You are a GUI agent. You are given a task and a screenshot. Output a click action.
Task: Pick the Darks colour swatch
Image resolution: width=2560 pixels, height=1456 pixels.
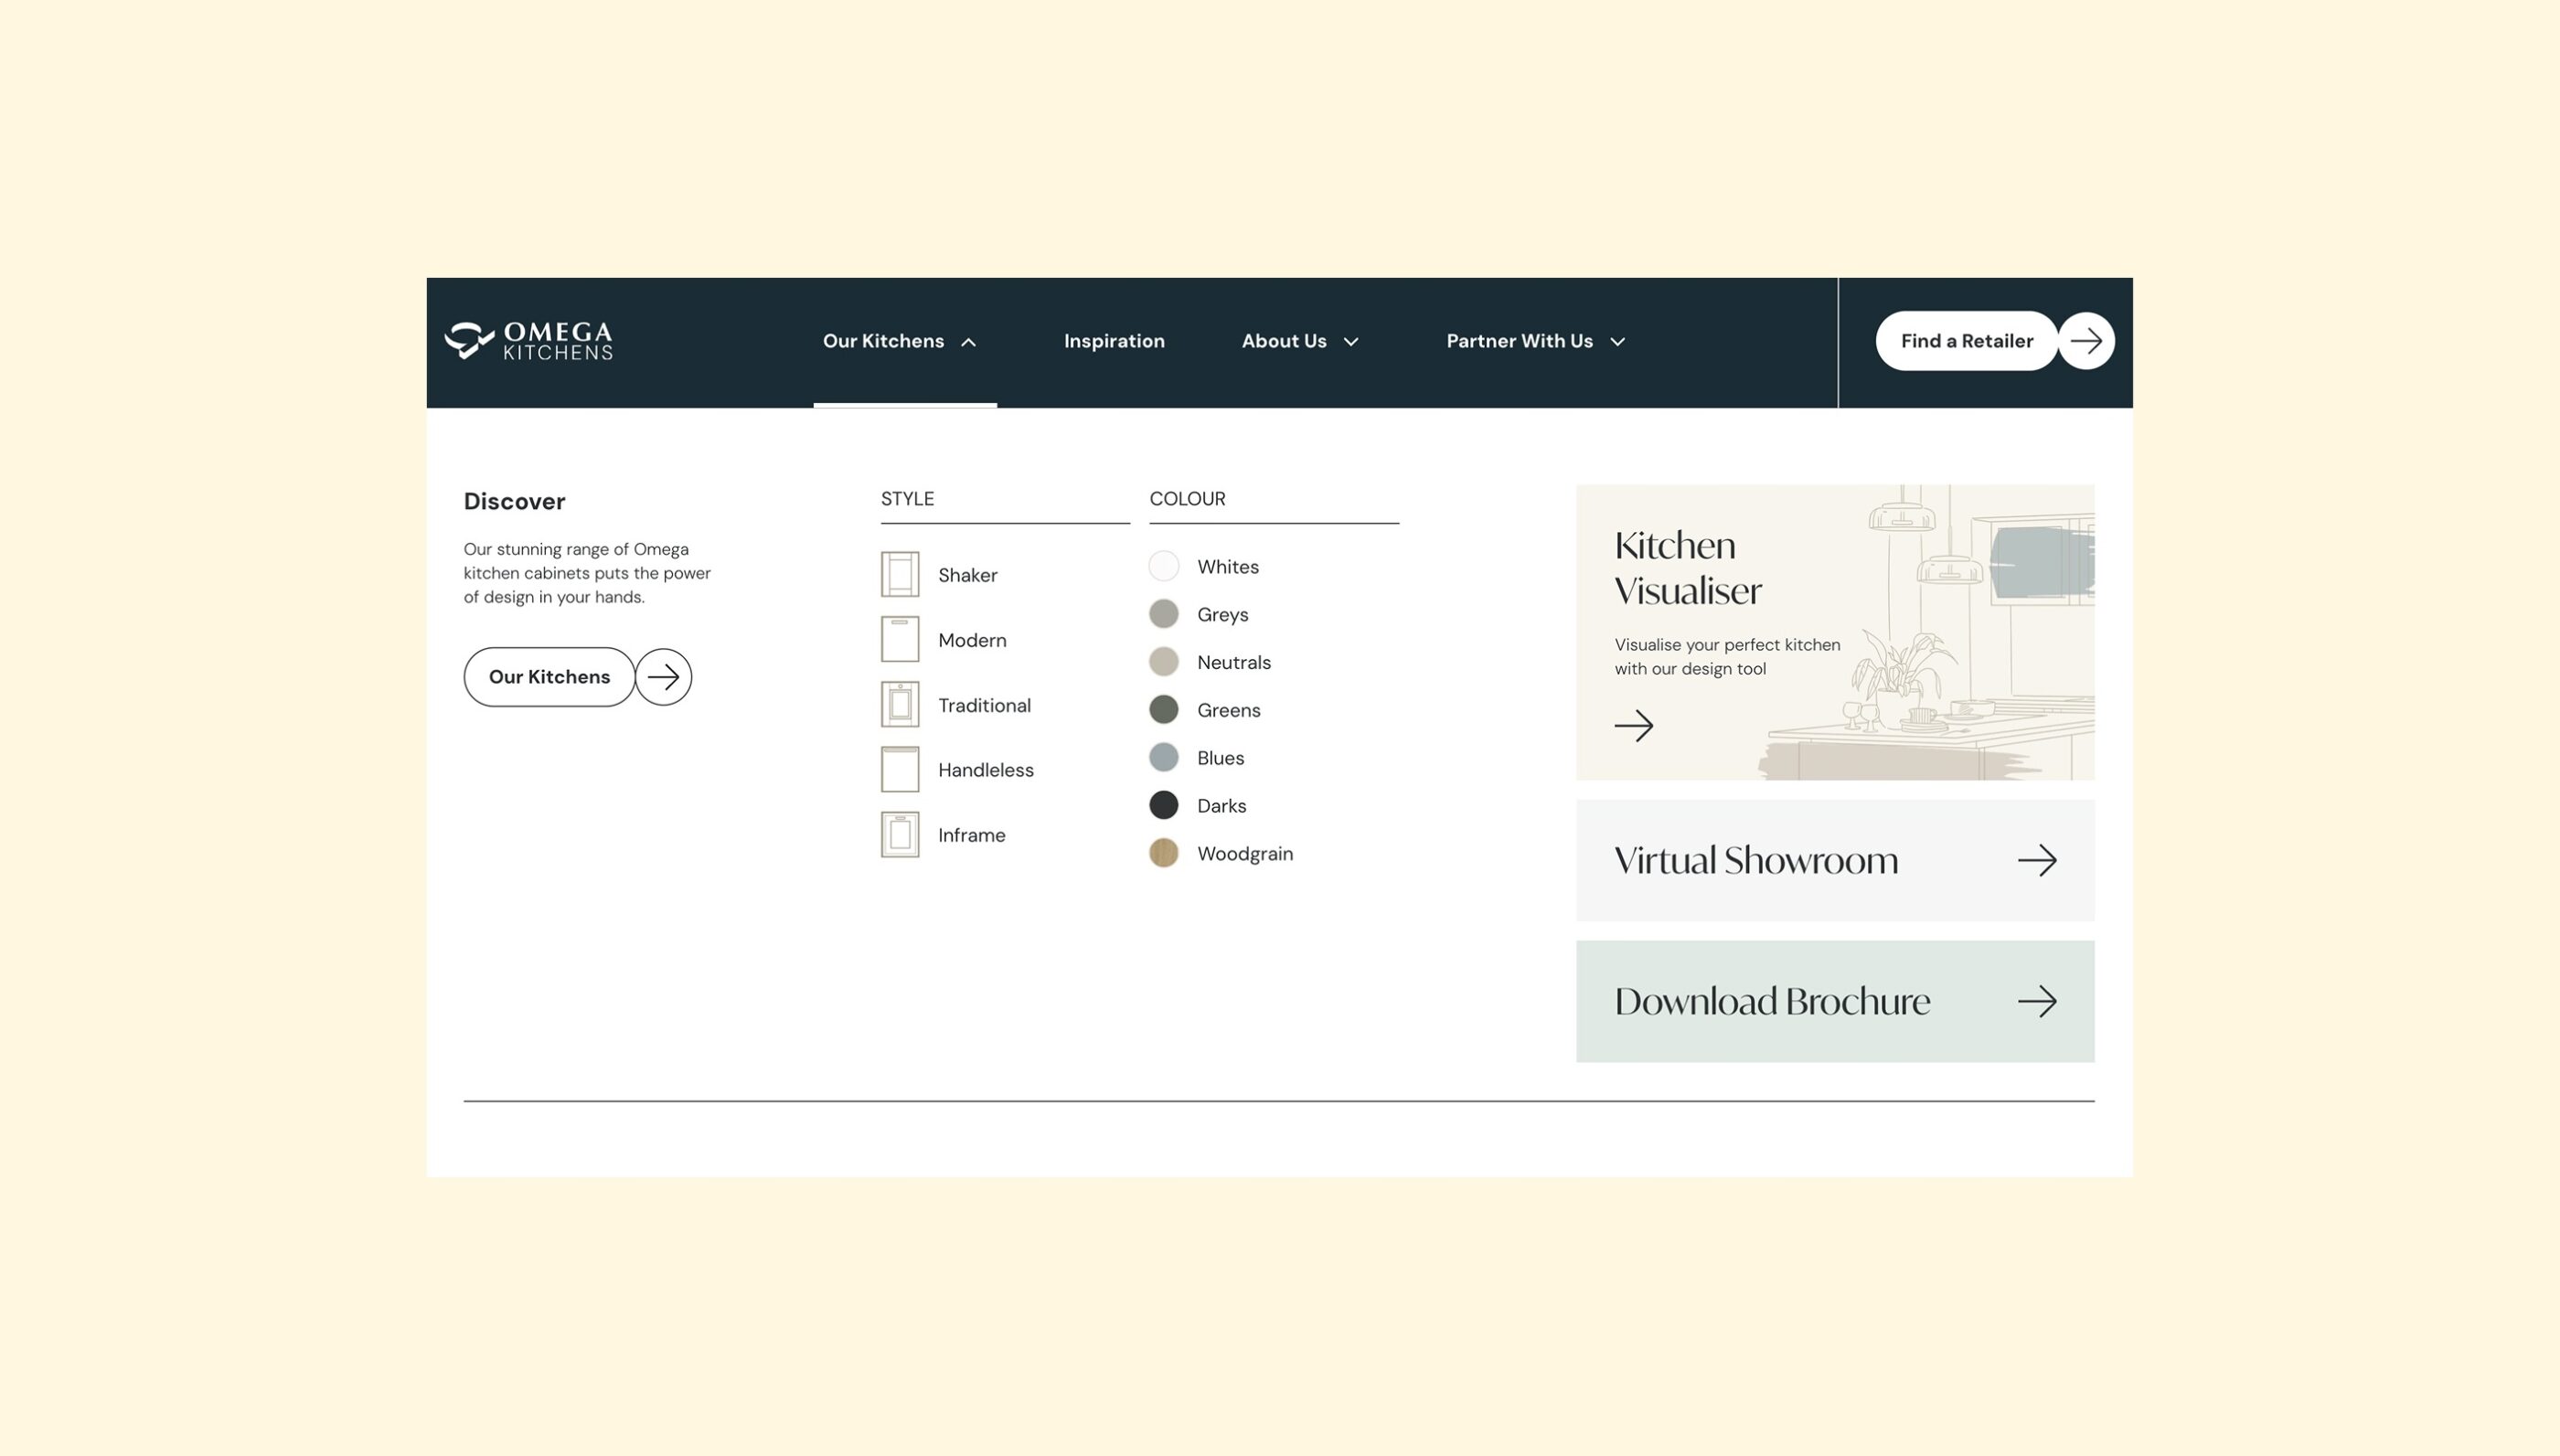click(x=1163, y=806)
